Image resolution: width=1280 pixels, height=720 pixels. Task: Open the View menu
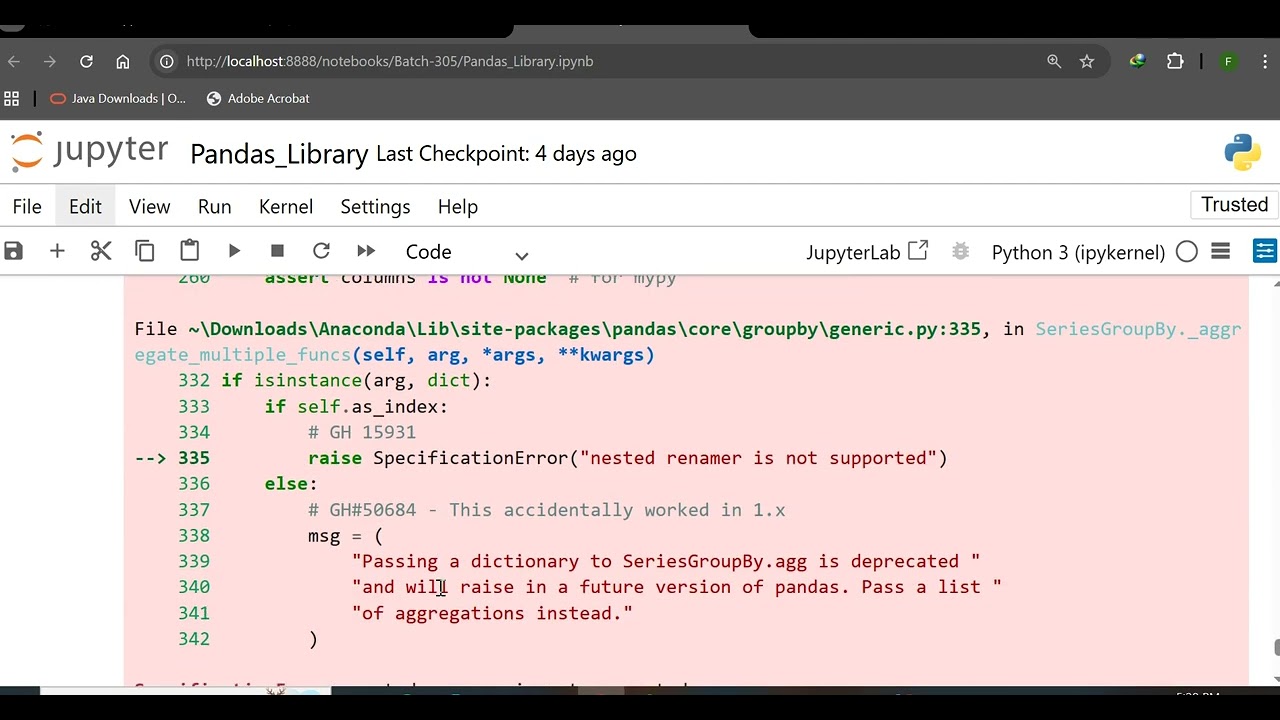pos(149,206)
